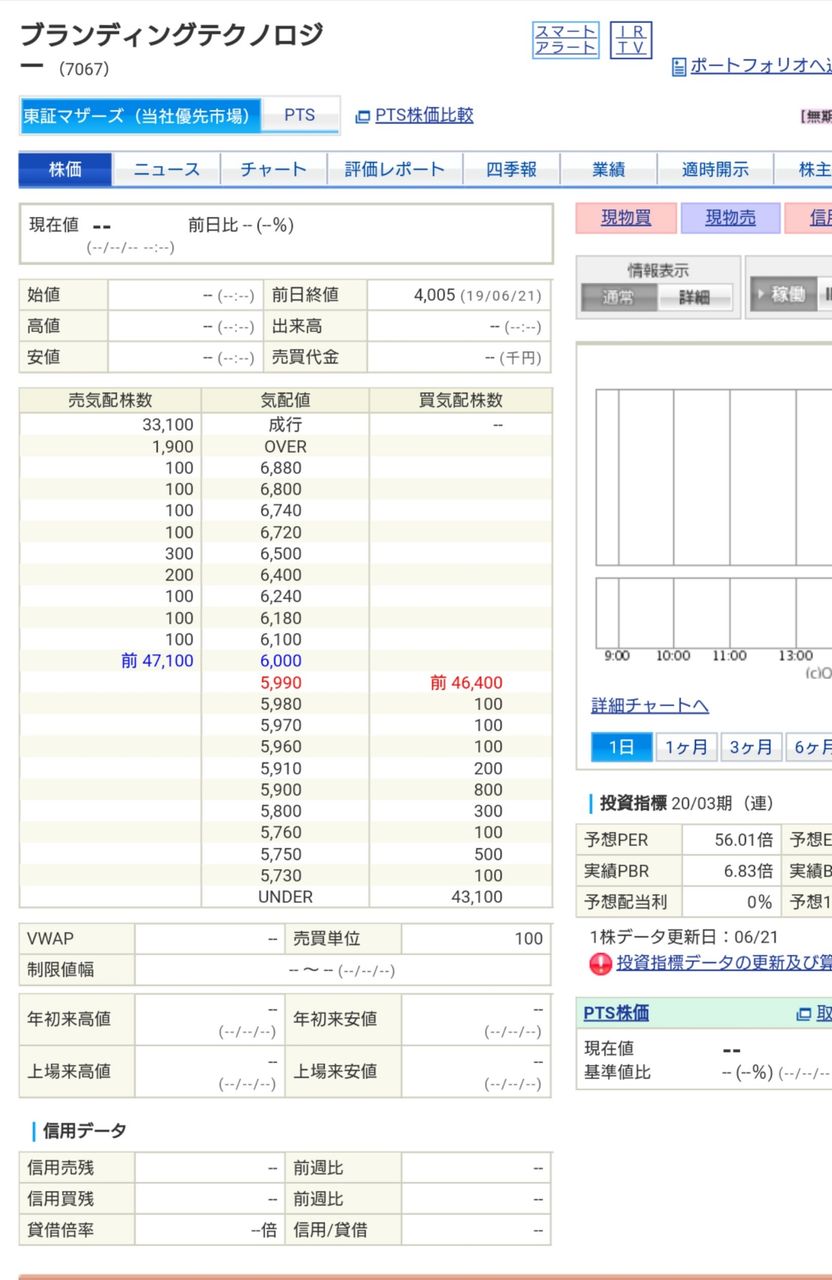
Task: Click red bid price 5,990
Action: coord(281,683)
